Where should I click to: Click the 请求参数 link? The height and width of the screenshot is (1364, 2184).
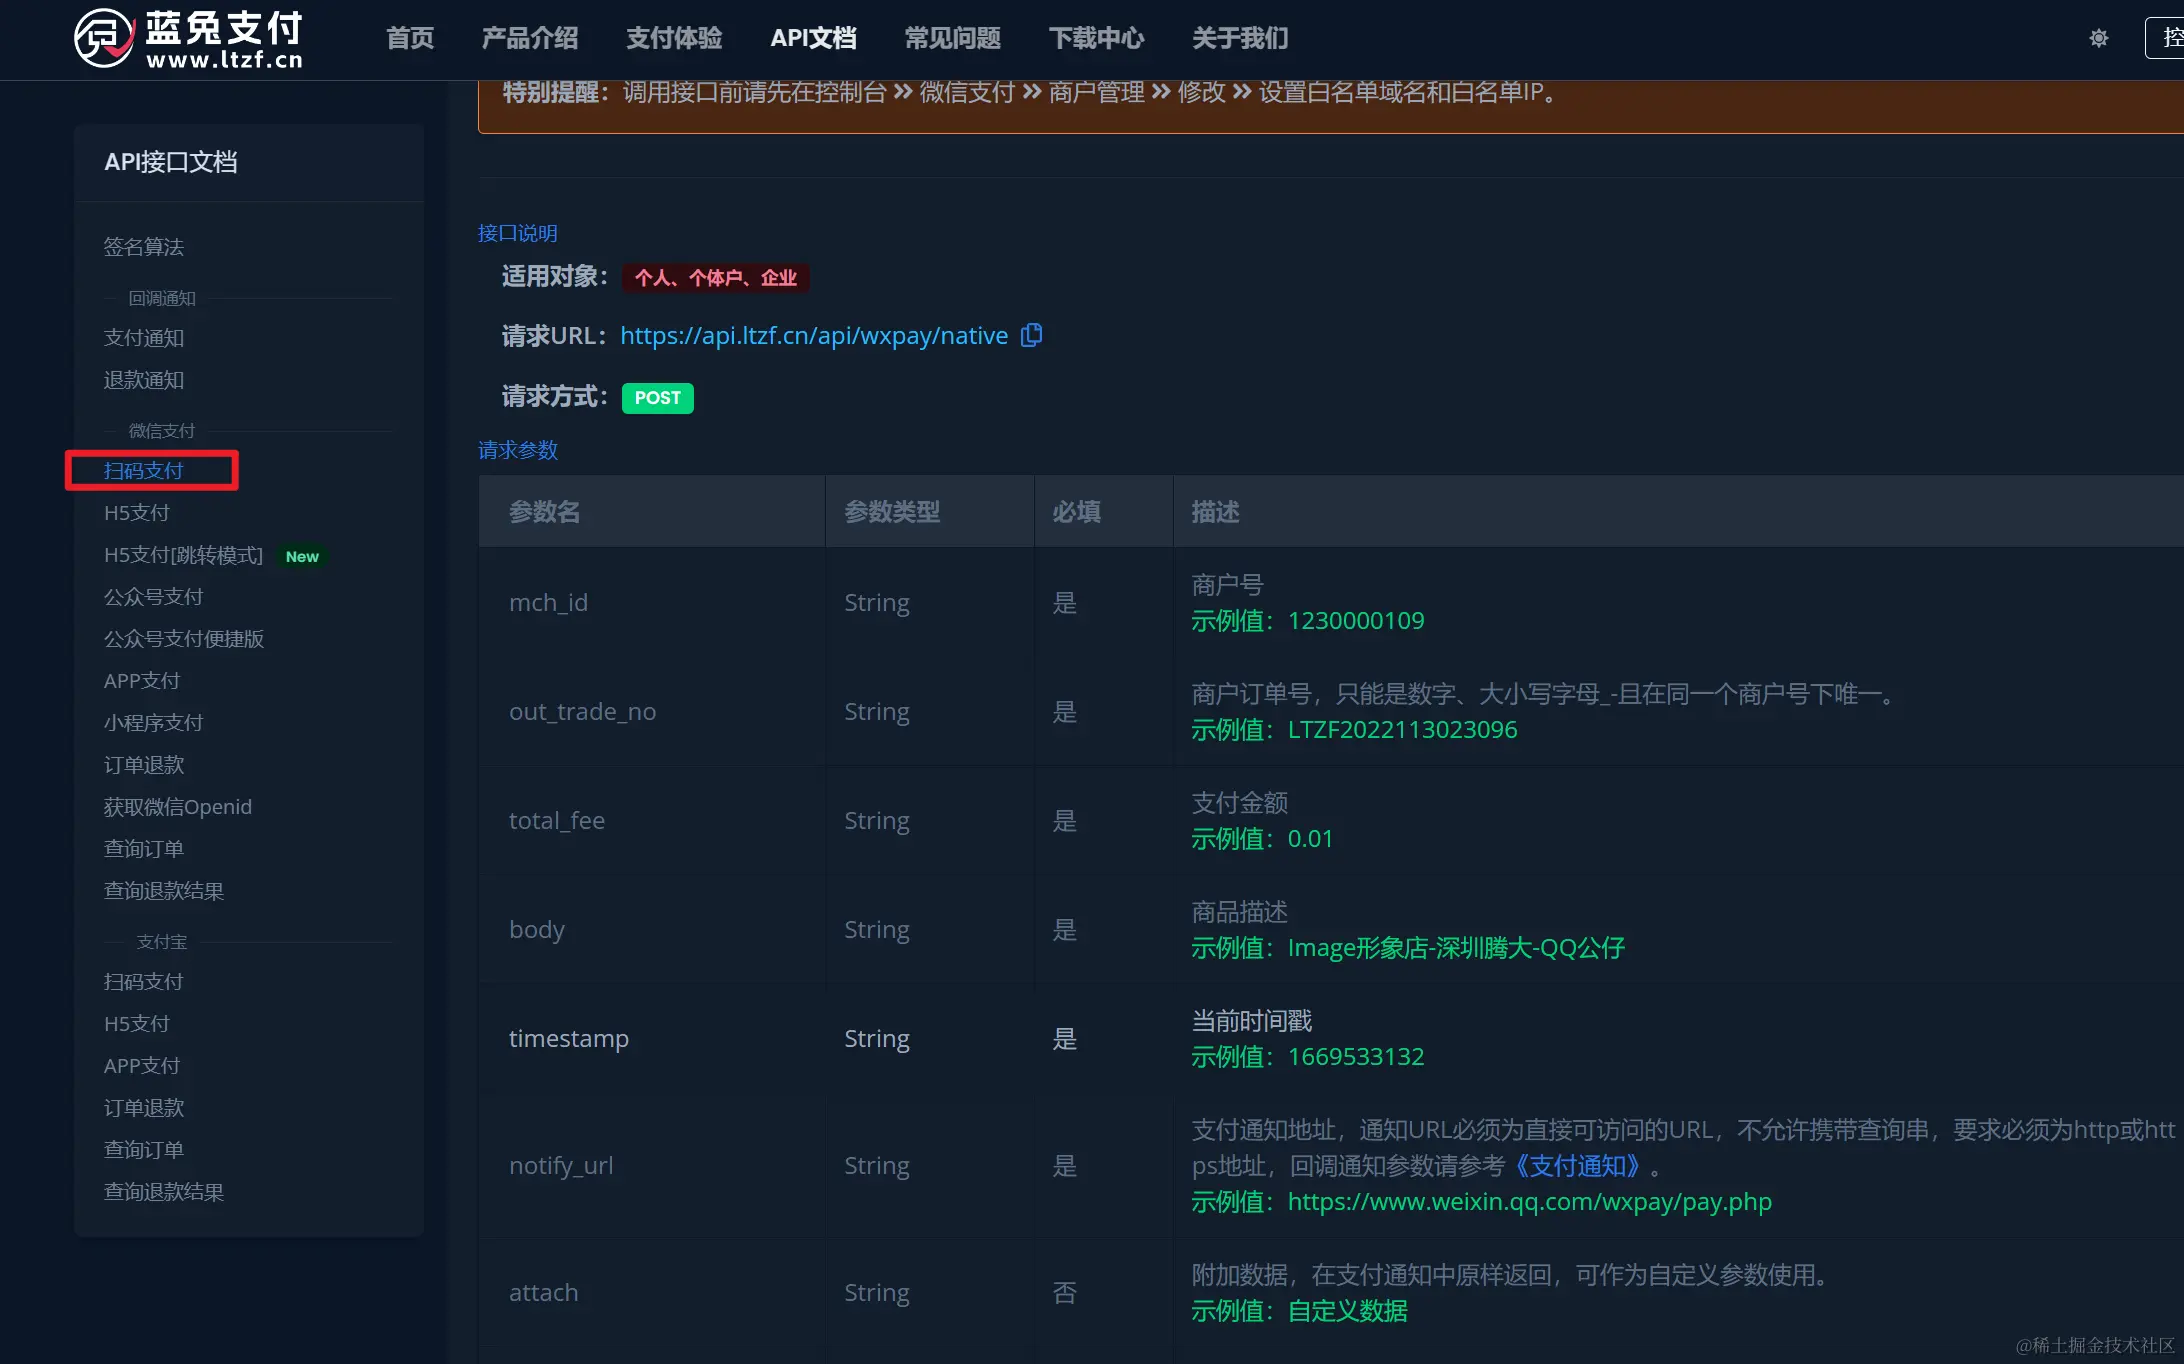(517, 450)
